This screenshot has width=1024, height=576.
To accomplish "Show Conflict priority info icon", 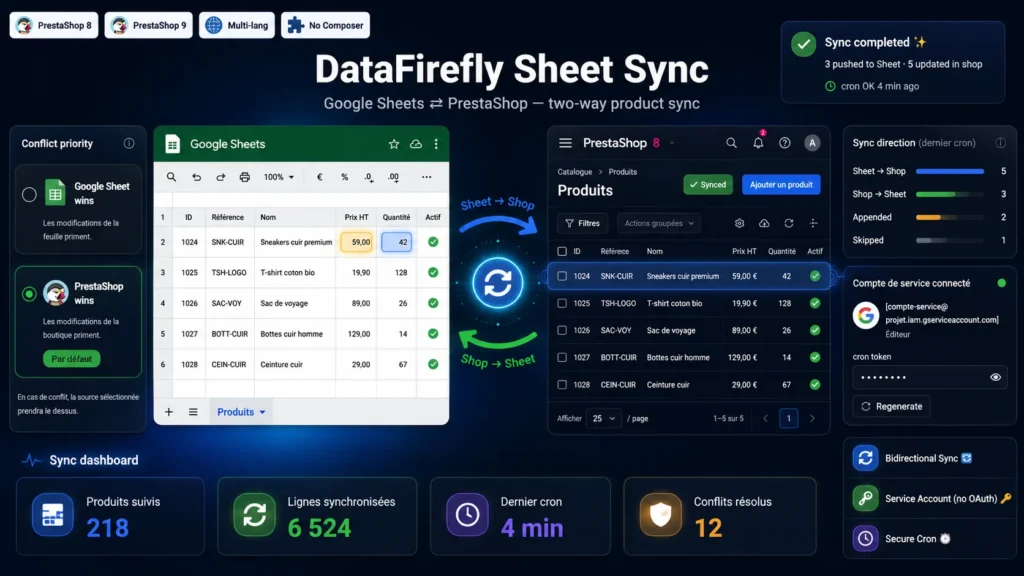I will pos(129,143).
